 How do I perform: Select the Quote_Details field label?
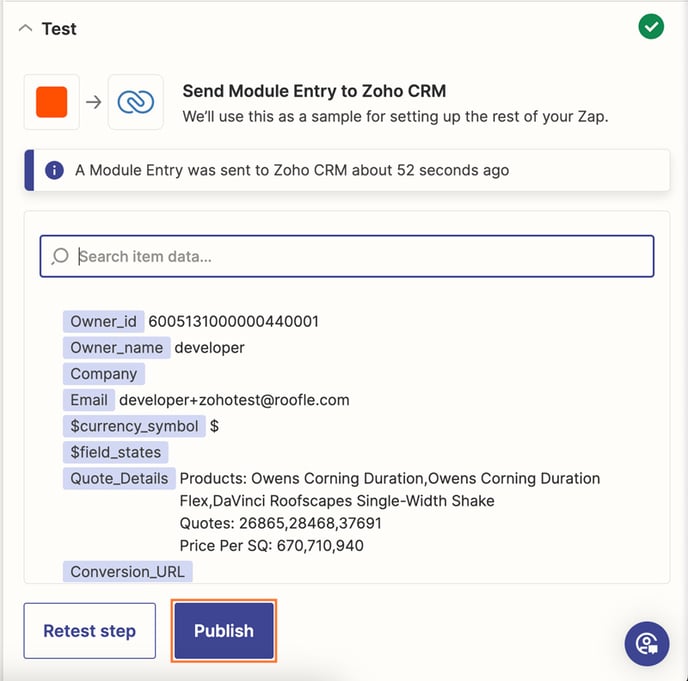(119, 479)
